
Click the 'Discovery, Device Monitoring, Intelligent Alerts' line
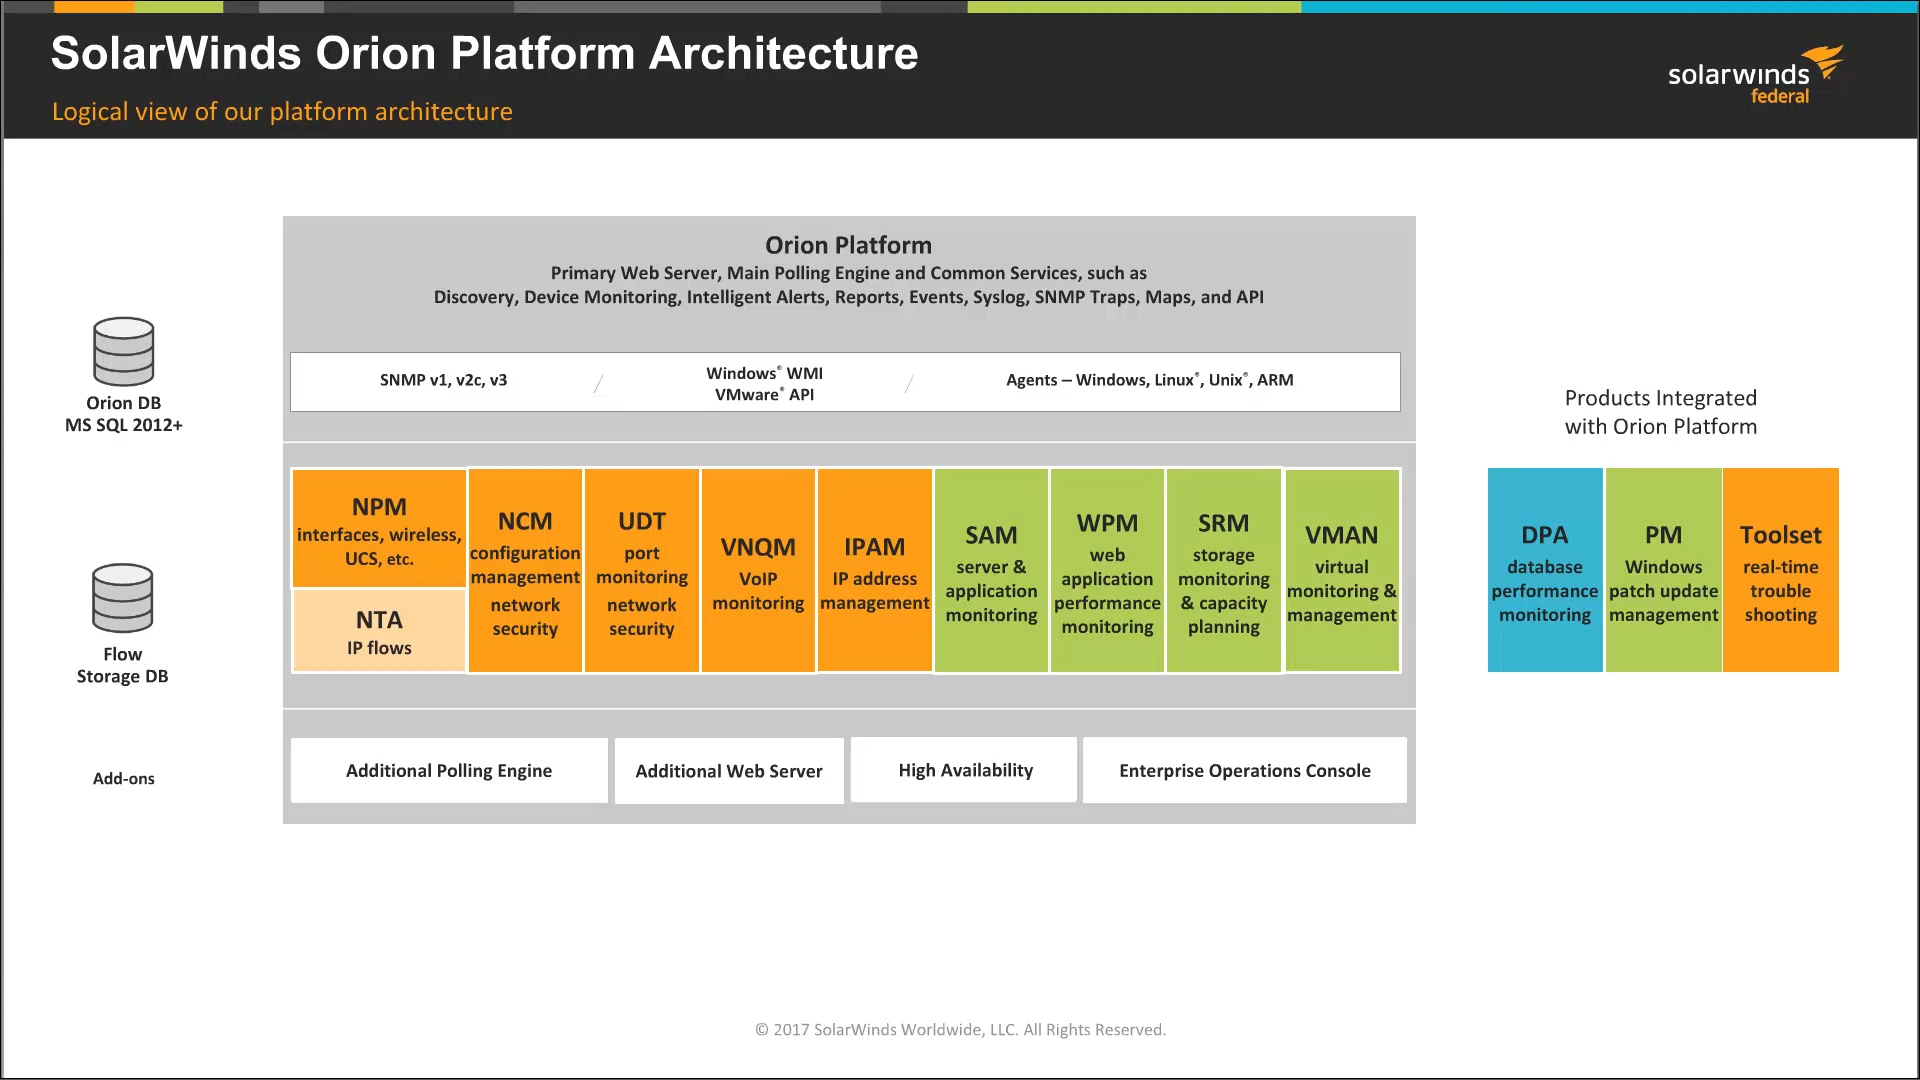point(848,297)
